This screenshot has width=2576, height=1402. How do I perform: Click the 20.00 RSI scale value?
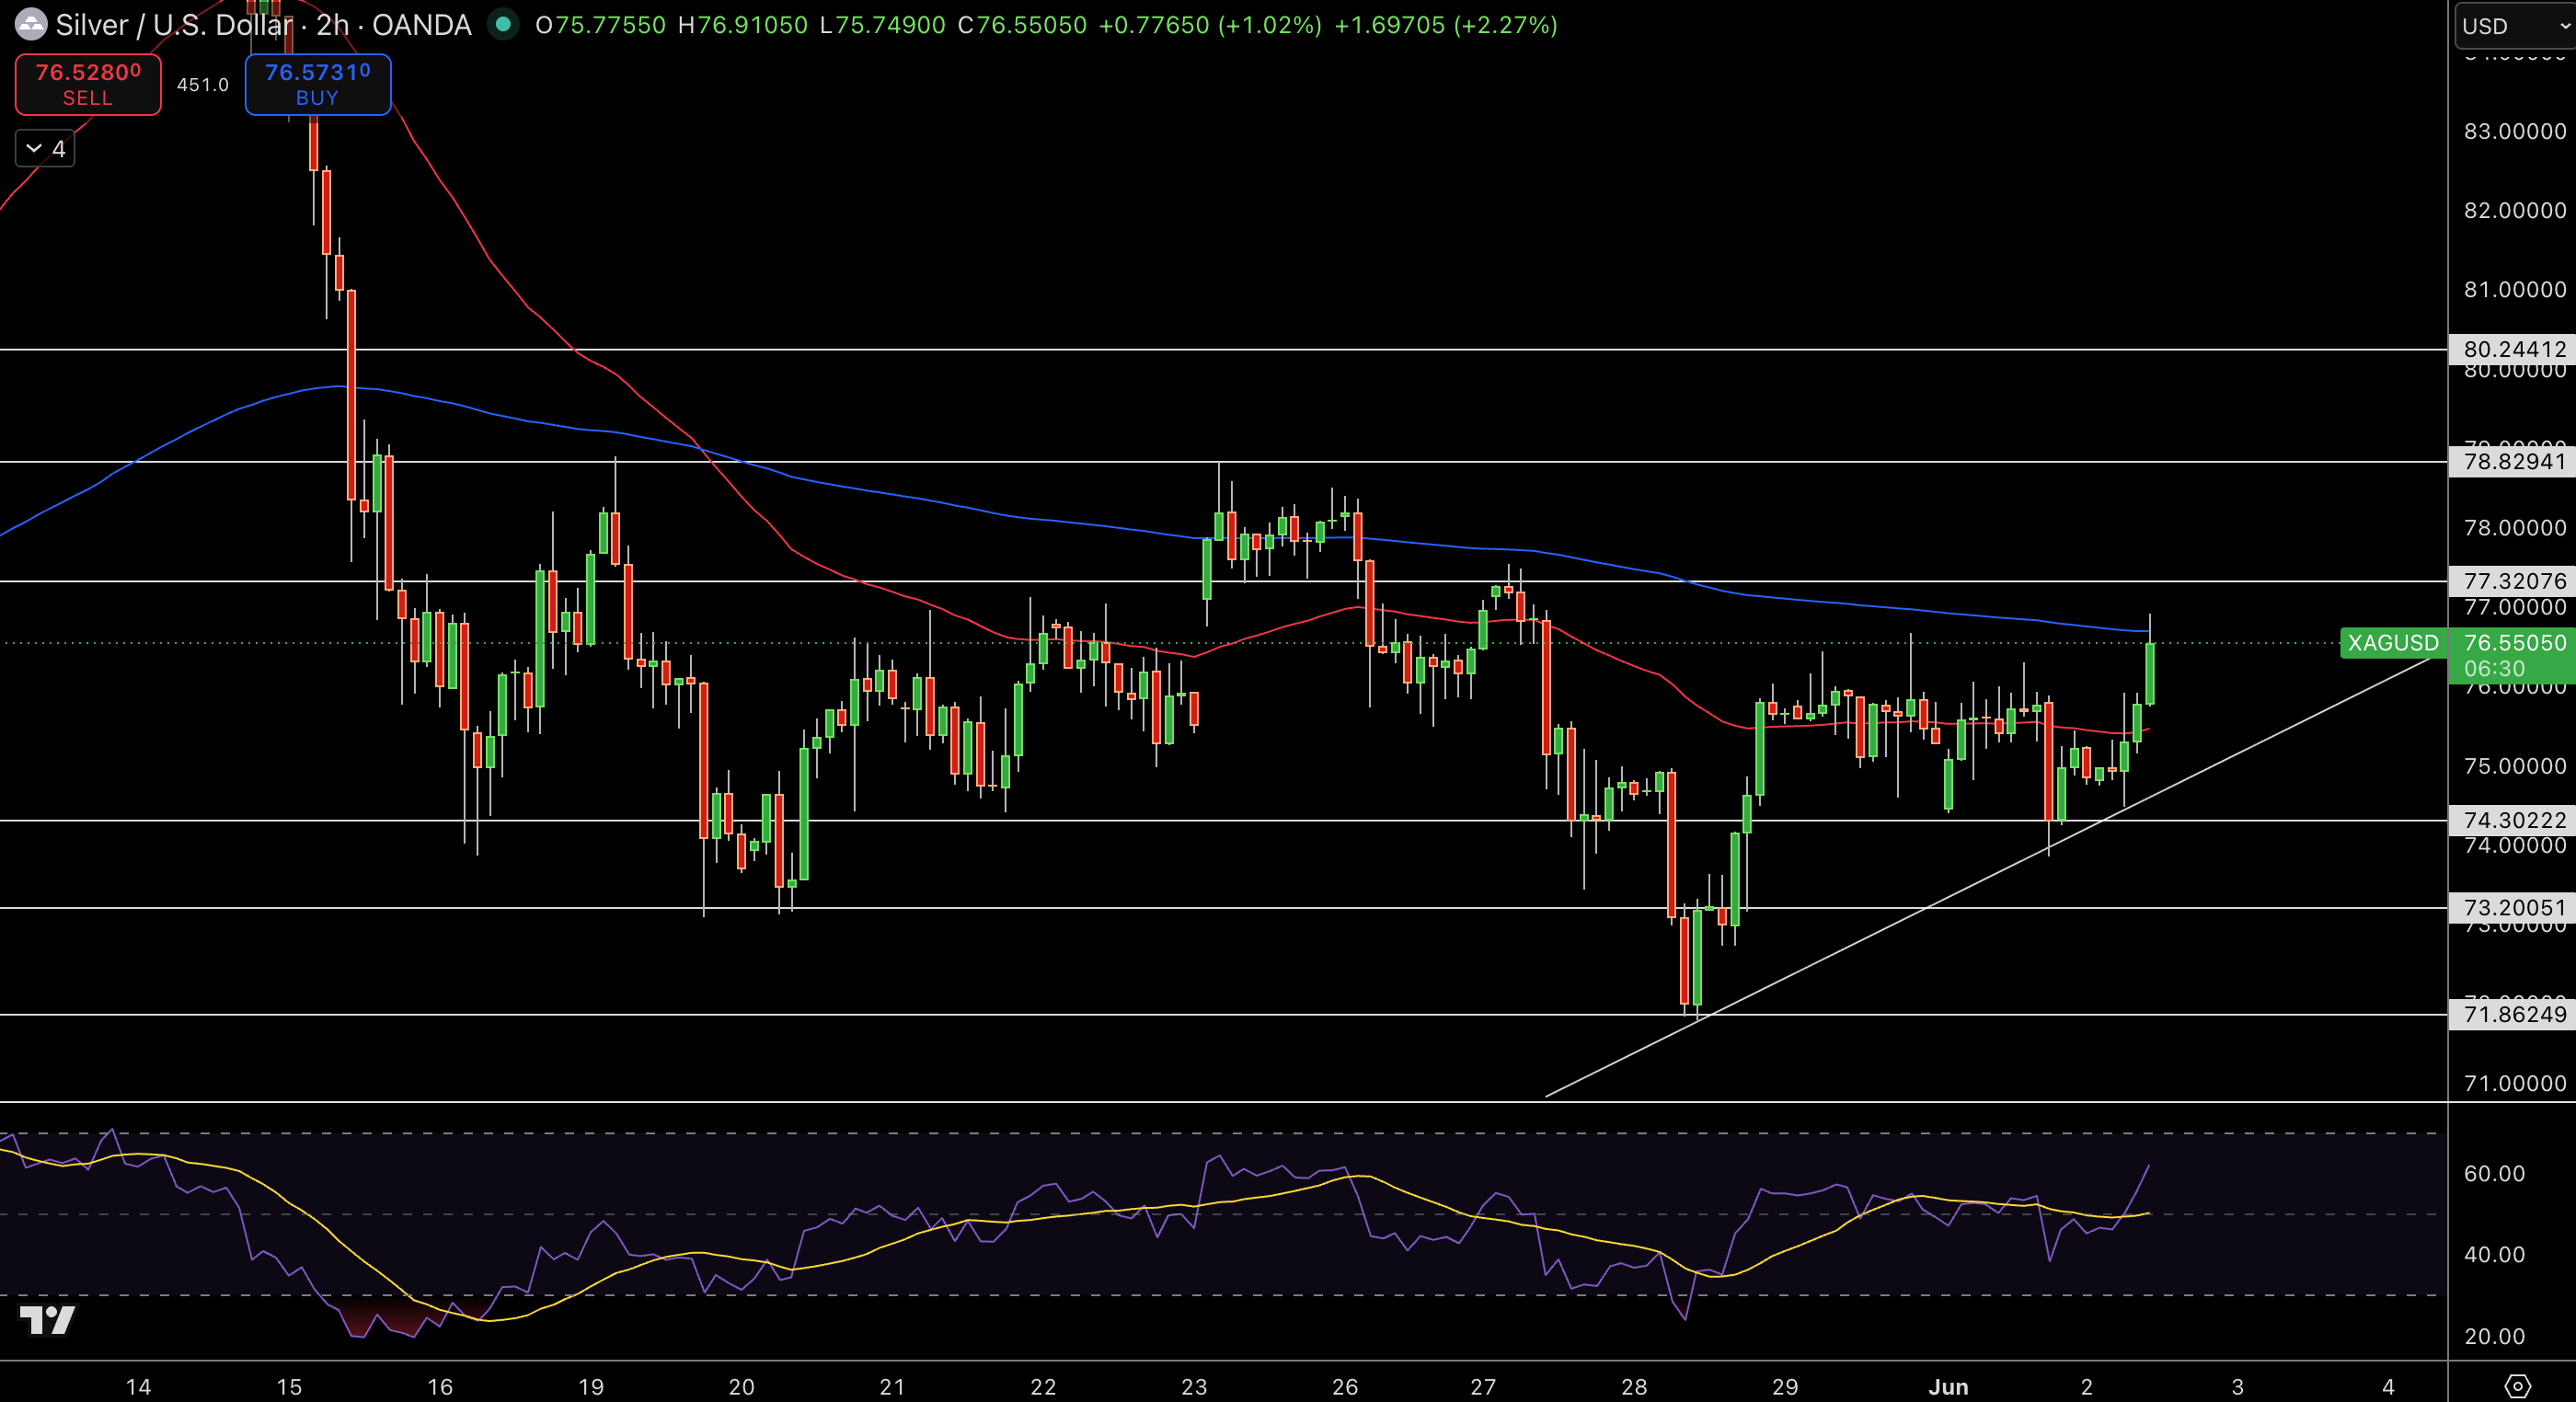(2494, 1336)
